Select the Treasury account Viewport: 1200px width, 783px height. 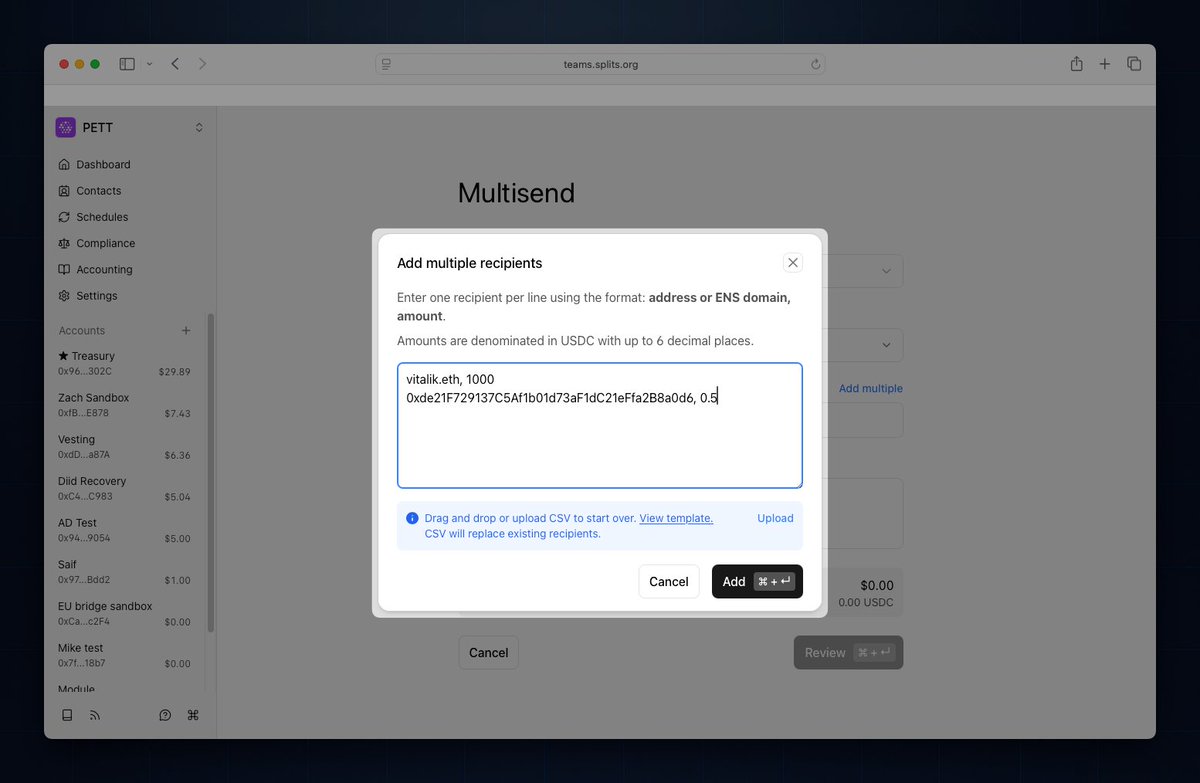[124, 363]
